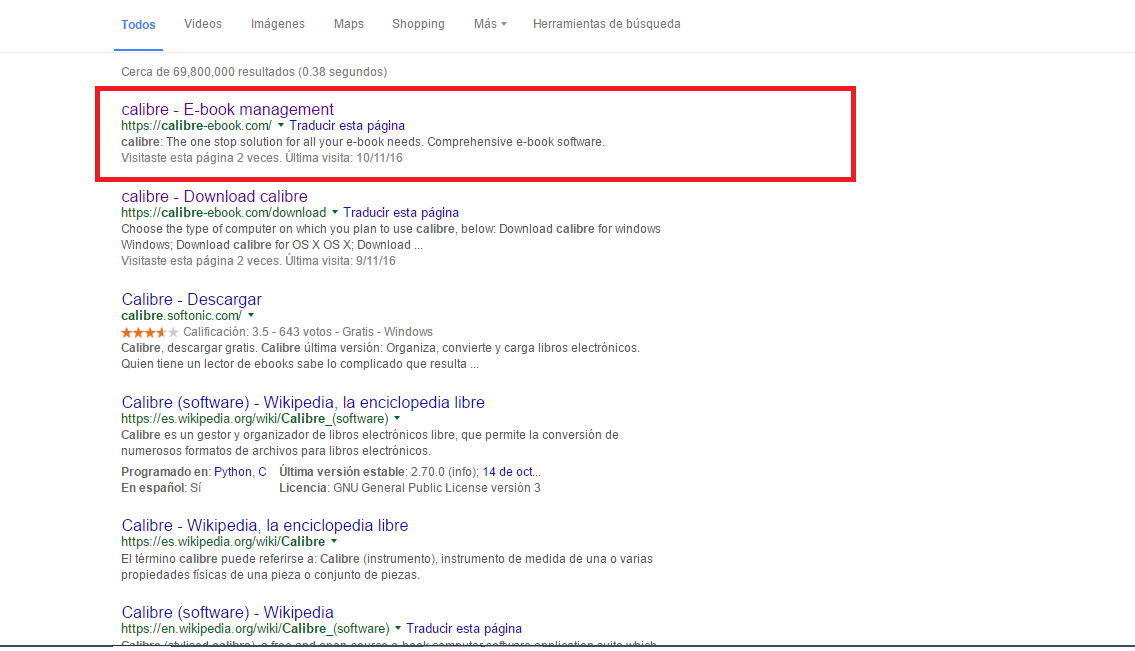Follow the Python link under Programado en
The width and height of the screenshot is (1135, 651).
click(x=233, y=472)
